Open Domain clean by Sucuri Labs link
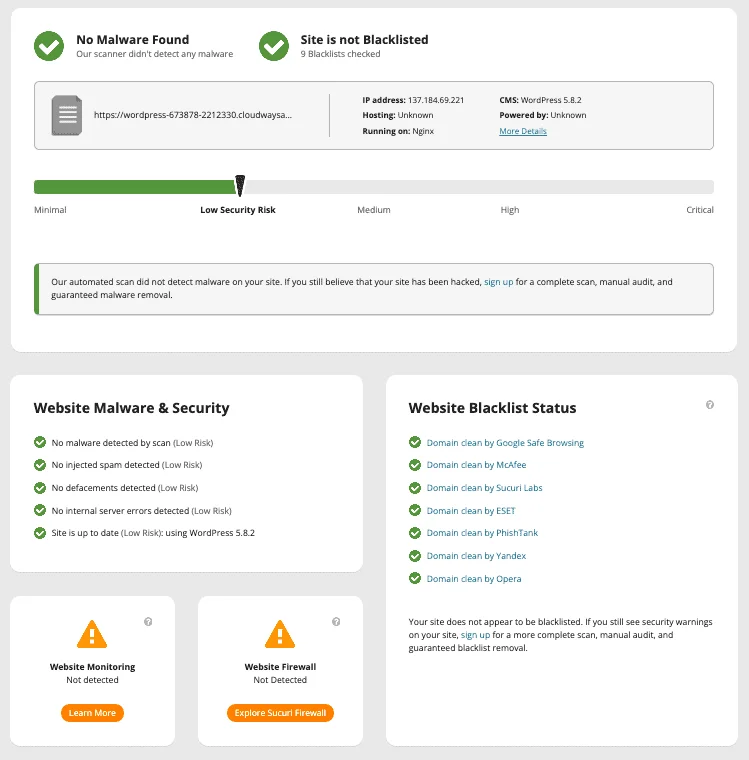This screenshot has width=749, height=760. (x=484, y=488)
